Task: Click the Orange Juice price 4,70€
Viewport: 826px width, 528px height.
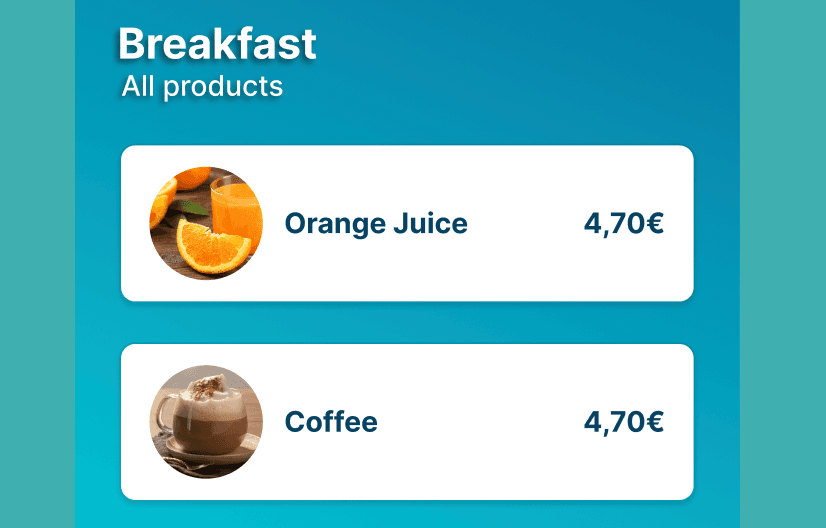Action: pos(623,223)
